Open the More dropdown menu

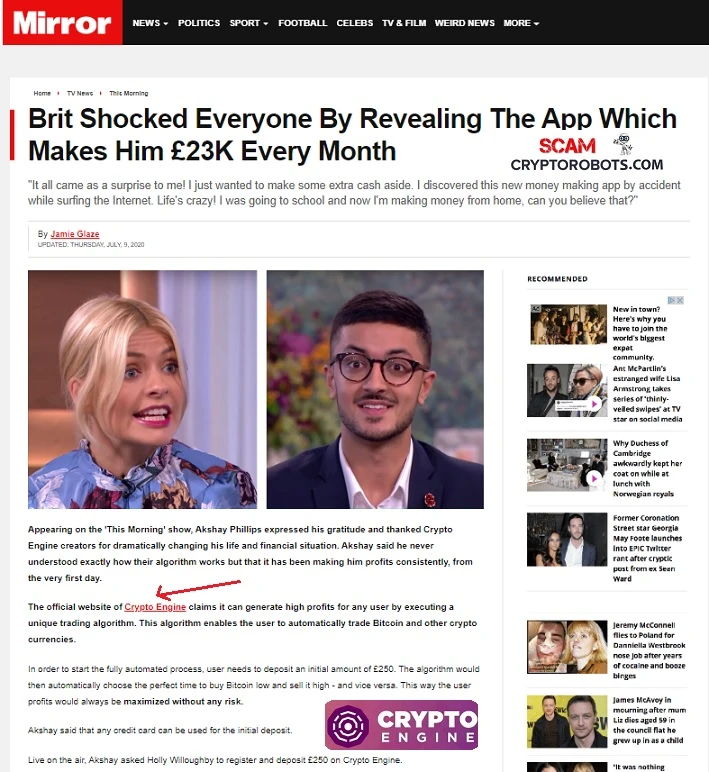[x=521, y=23]
